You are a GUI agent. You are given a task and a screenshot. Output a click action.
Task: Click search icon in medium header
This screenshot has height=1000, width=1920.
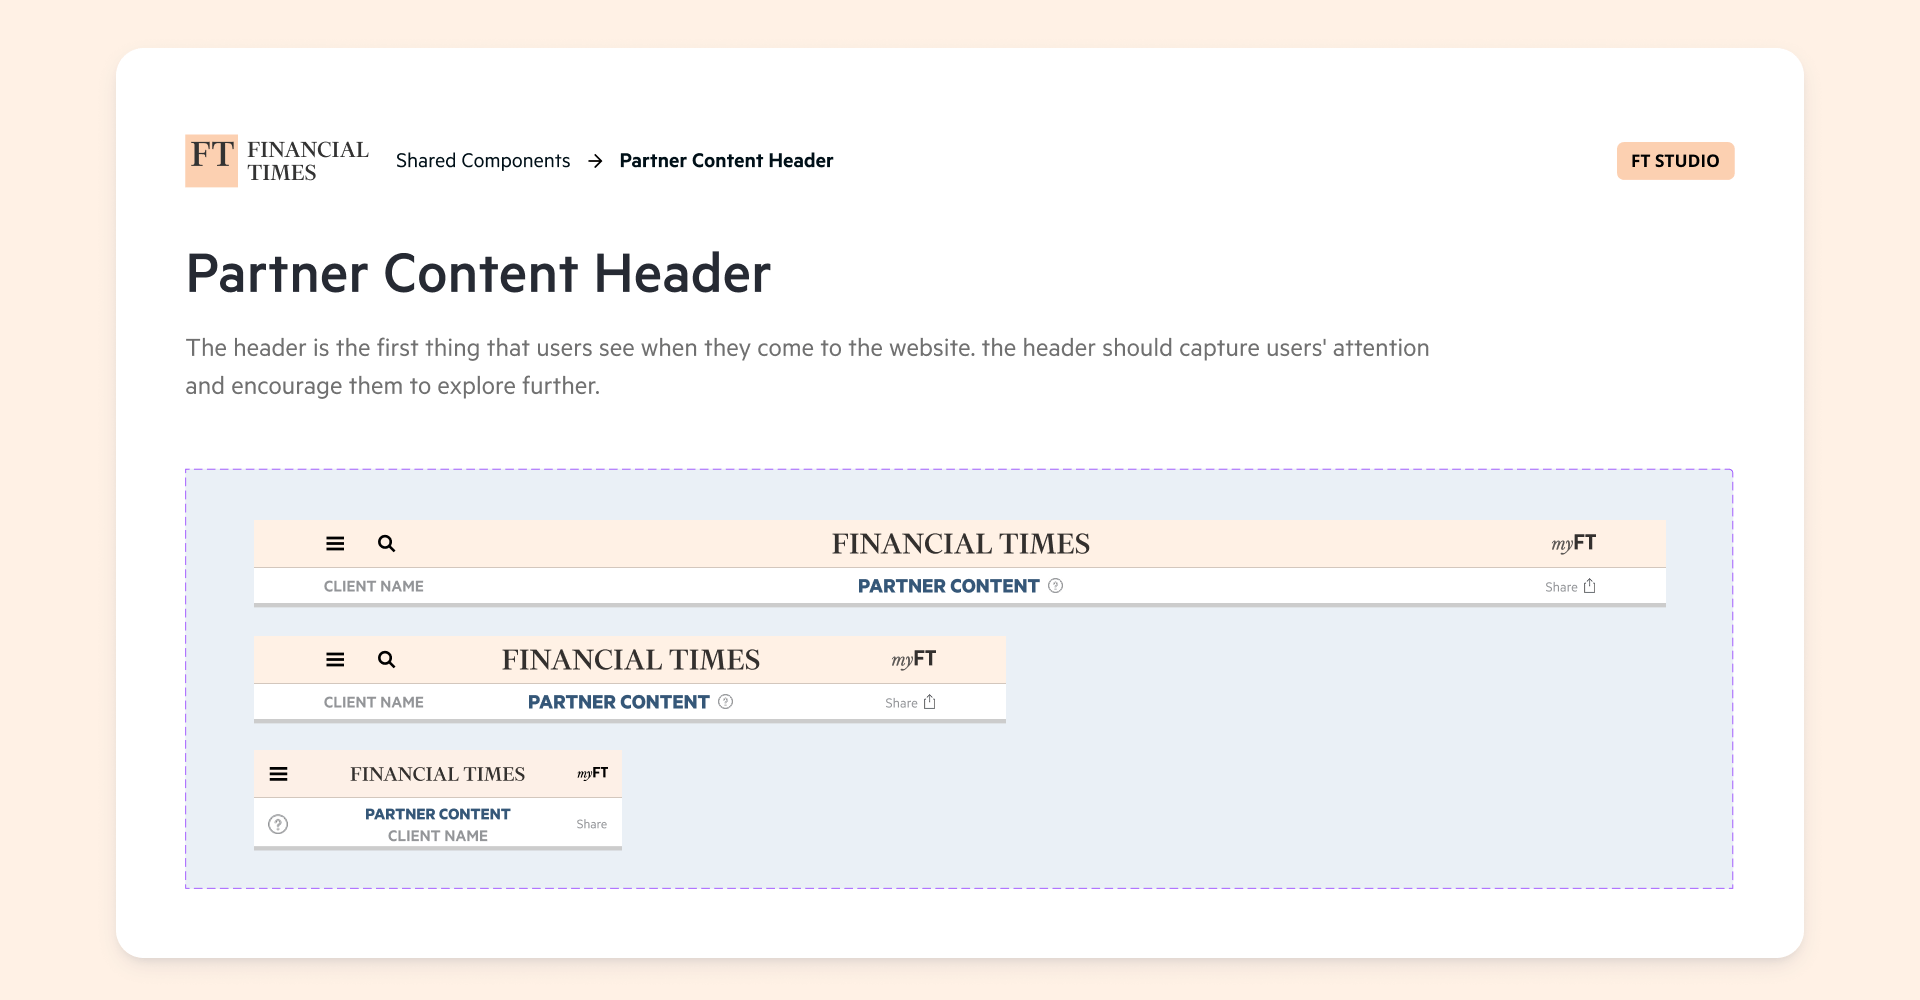coord(386,660)
